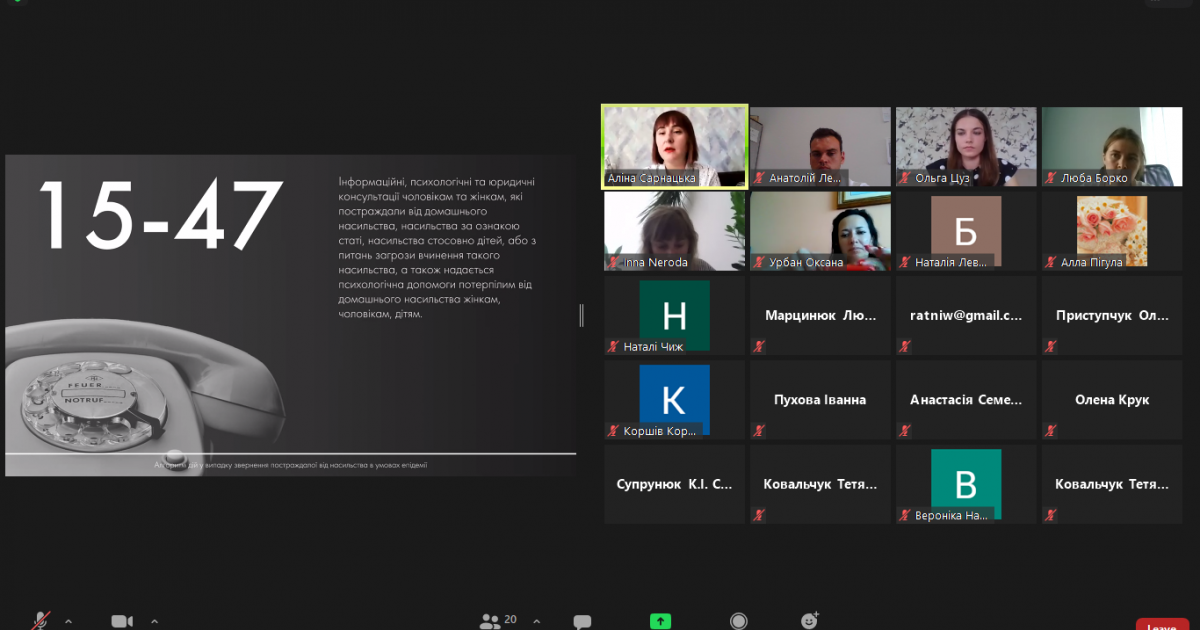The width and height of the screenshot is (1200, 630).
Task: Start recording with the Record icon
Action: (738, 621)
